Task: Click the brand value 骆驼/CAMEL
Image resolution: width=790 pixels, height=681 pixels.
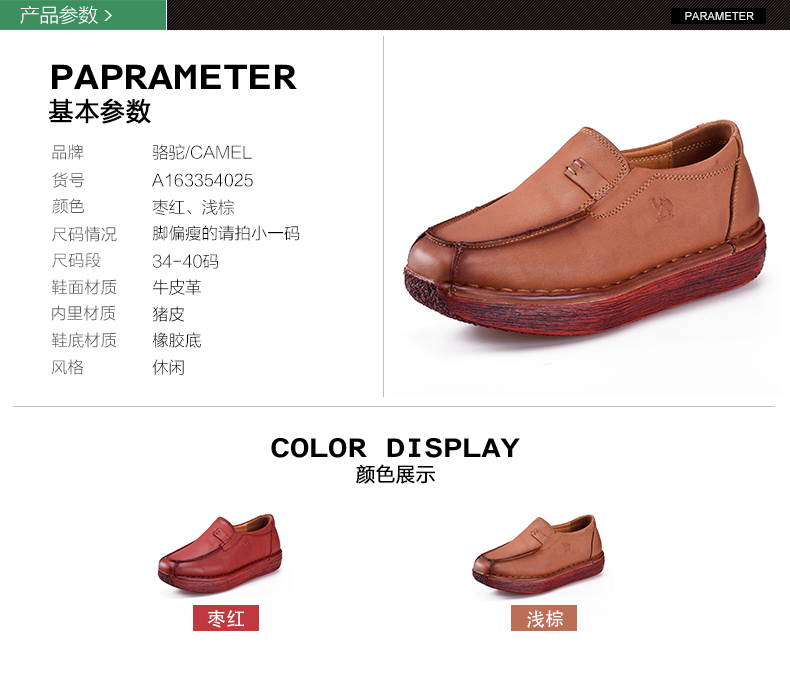Action: (x=202, y=152)
